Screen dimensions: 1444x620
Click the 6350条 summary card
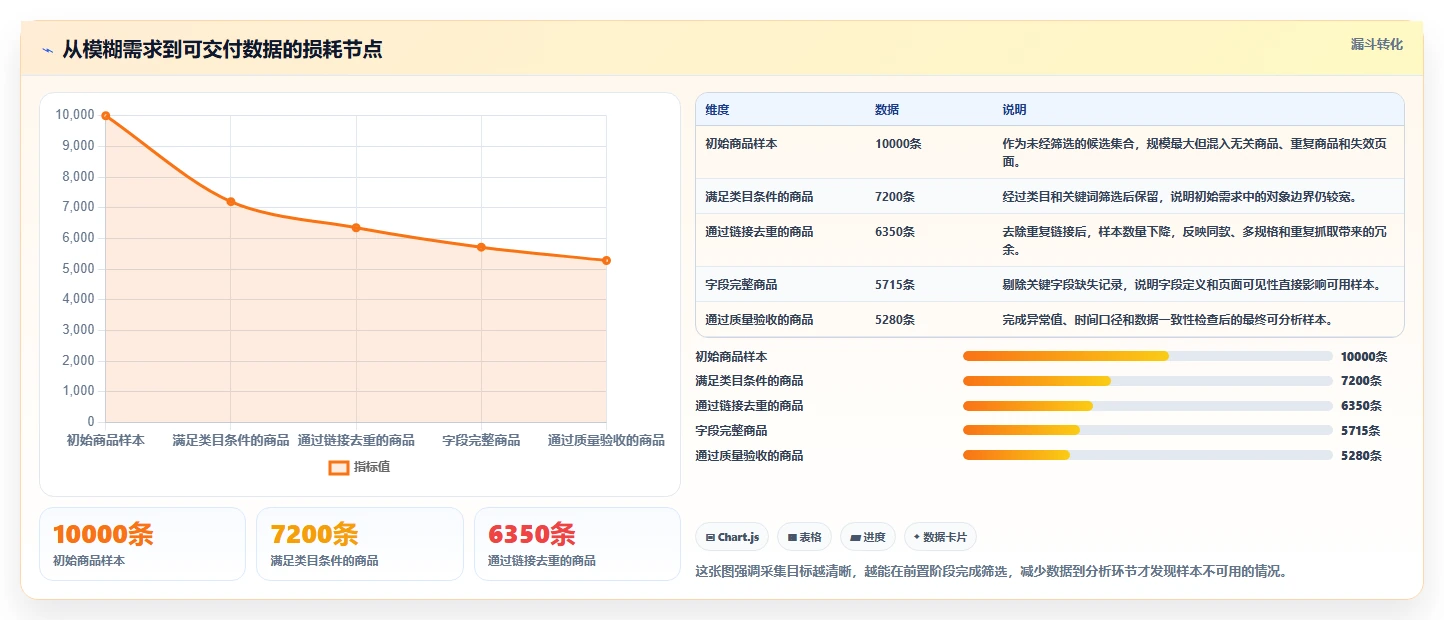[577, 544]
